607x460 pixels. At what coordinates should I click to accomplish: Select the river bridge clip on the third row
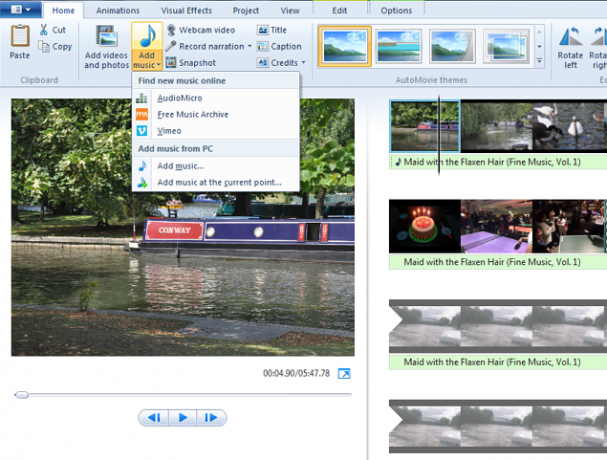(498, 326)
